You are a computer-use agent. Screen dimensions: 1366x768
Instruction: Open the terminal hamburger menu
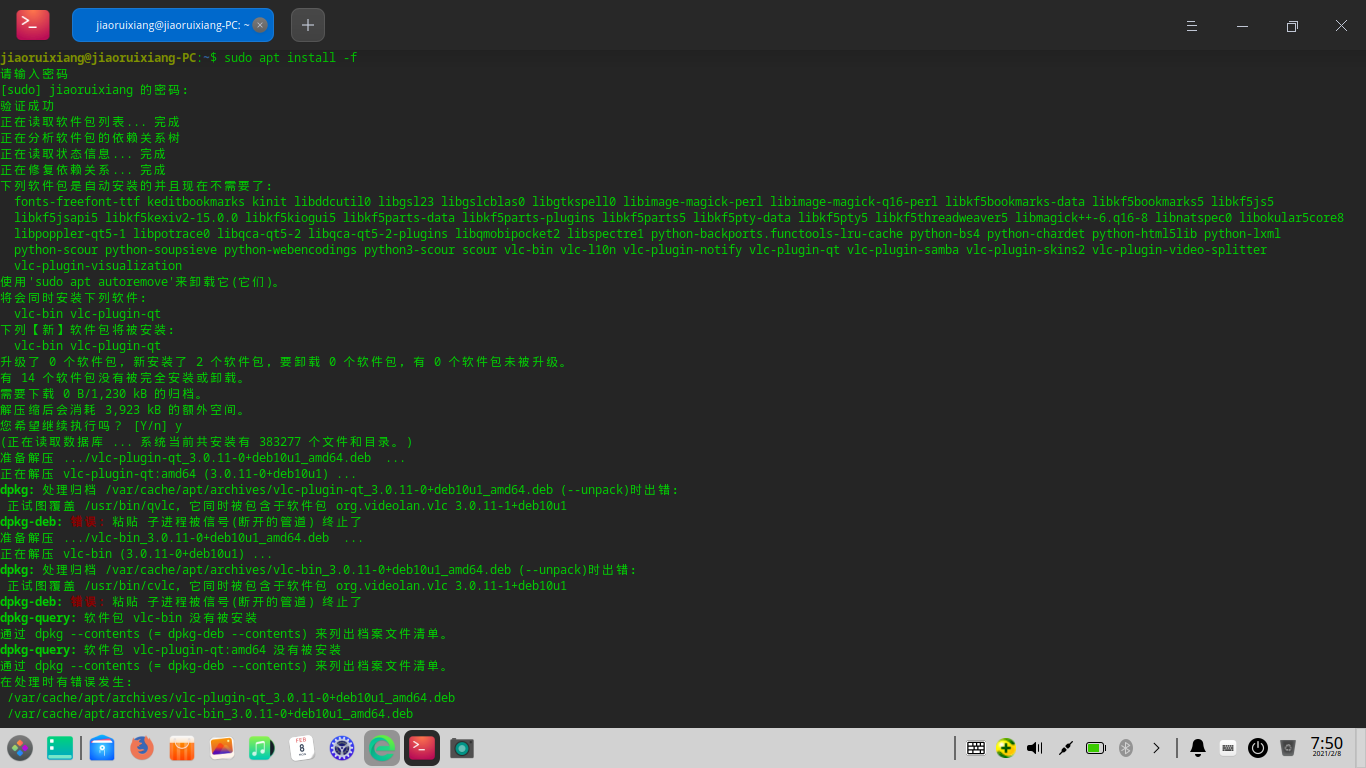[x=1191, y=26]
